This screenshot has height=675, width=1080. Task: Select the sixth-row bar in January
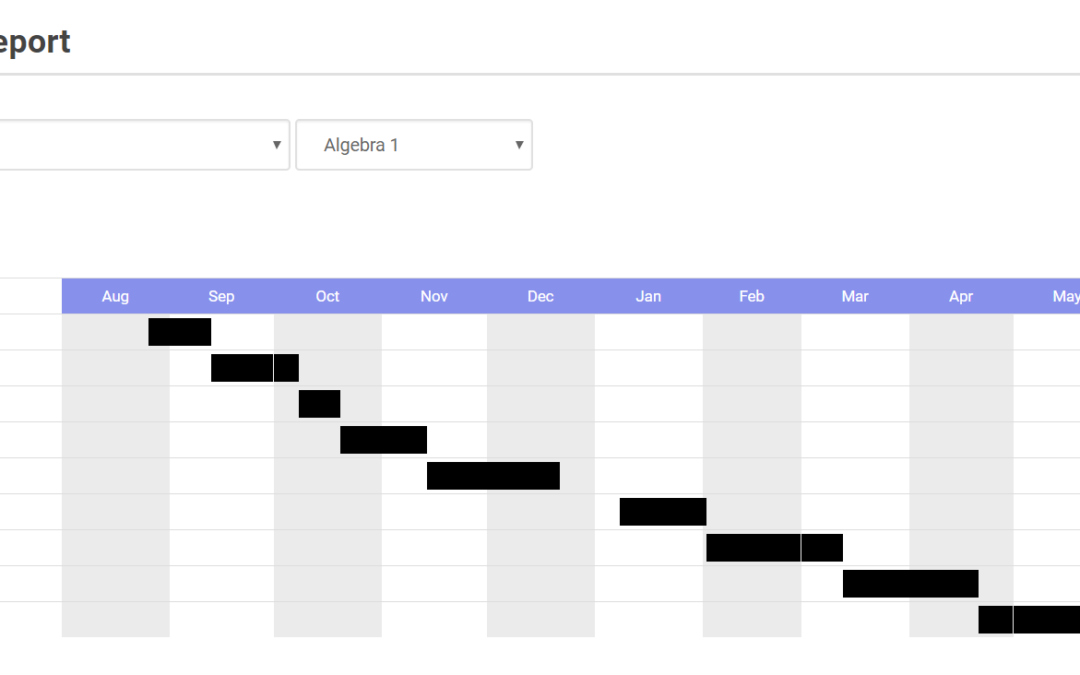[663, 512]
